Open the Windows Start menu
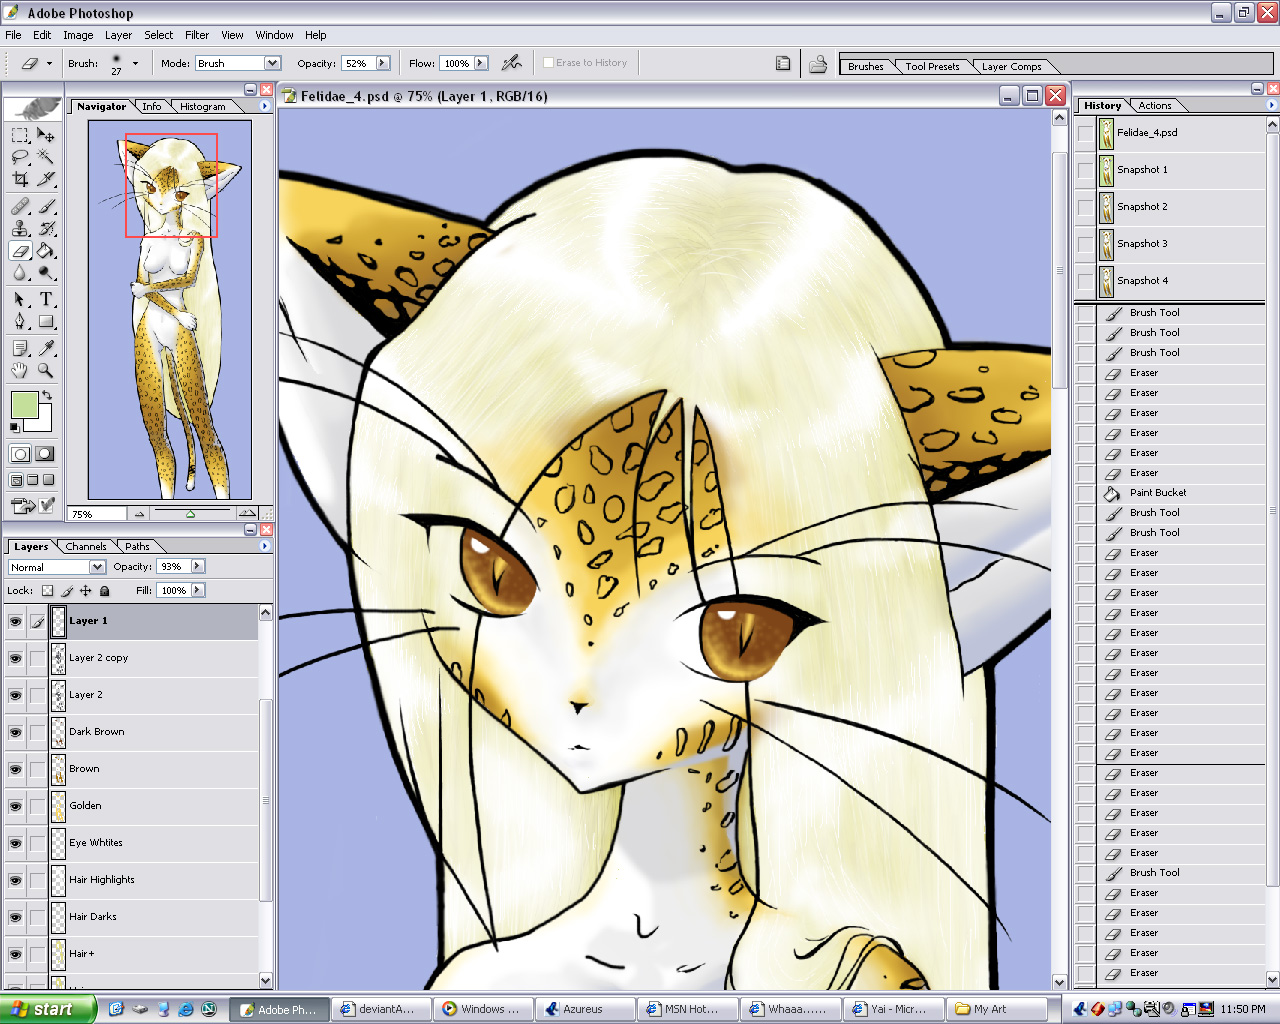Viewport: 1280px width, 1024px height. (x=48, y=1009)
